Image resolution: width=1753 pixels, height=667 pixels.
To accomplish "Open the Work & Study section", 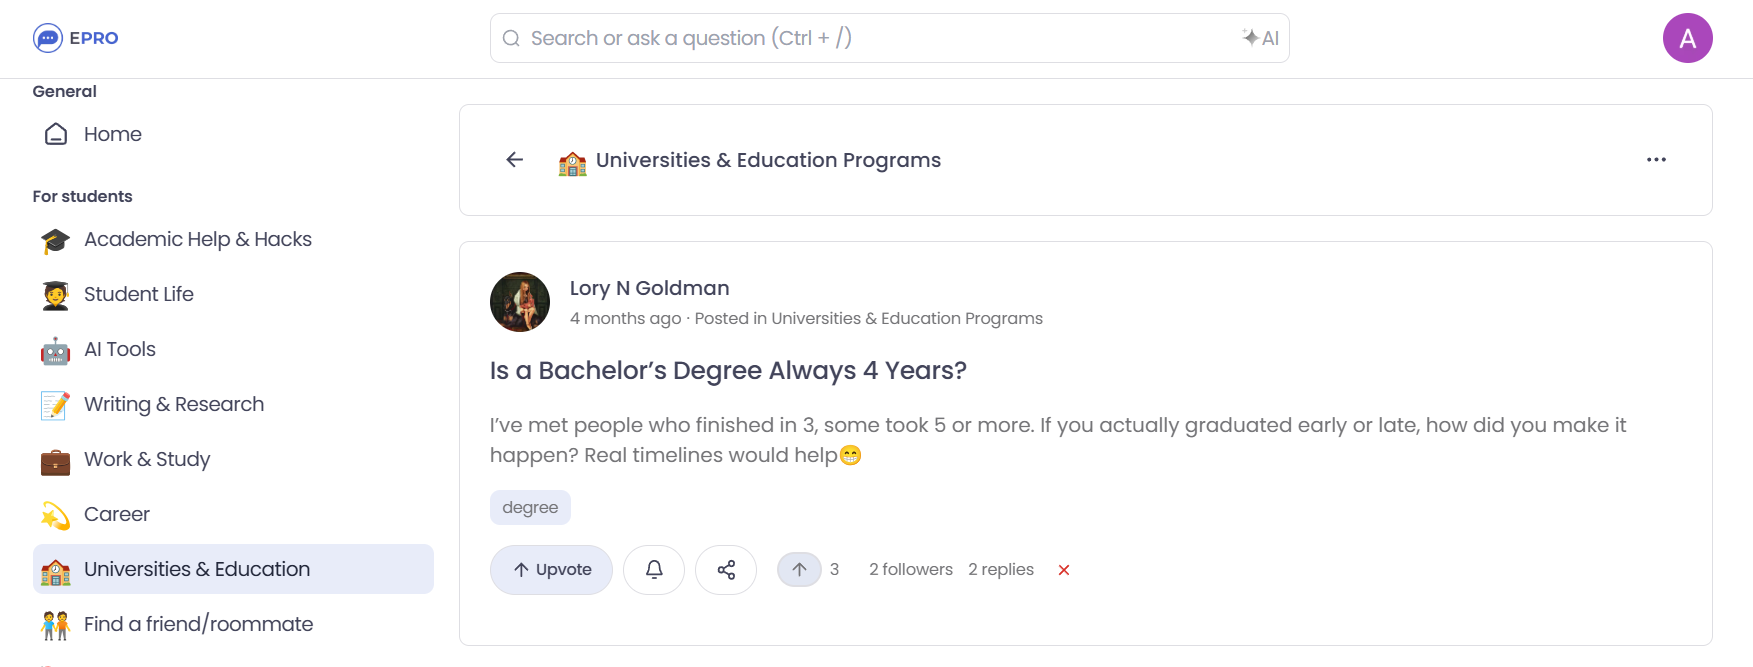I will click(x=146, y=459).
